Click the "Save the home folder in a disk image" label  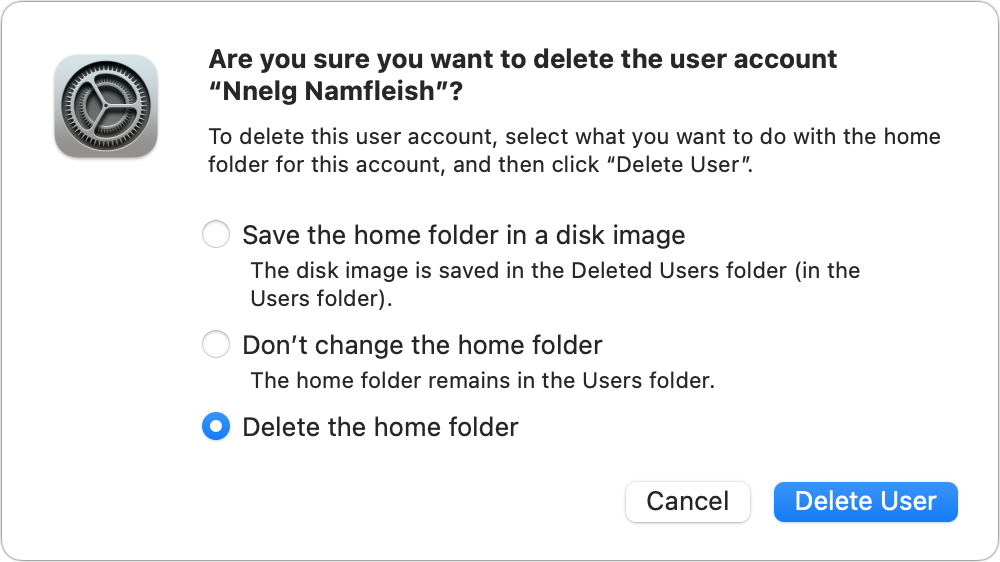pyautogui.click(x=464, y=235)
